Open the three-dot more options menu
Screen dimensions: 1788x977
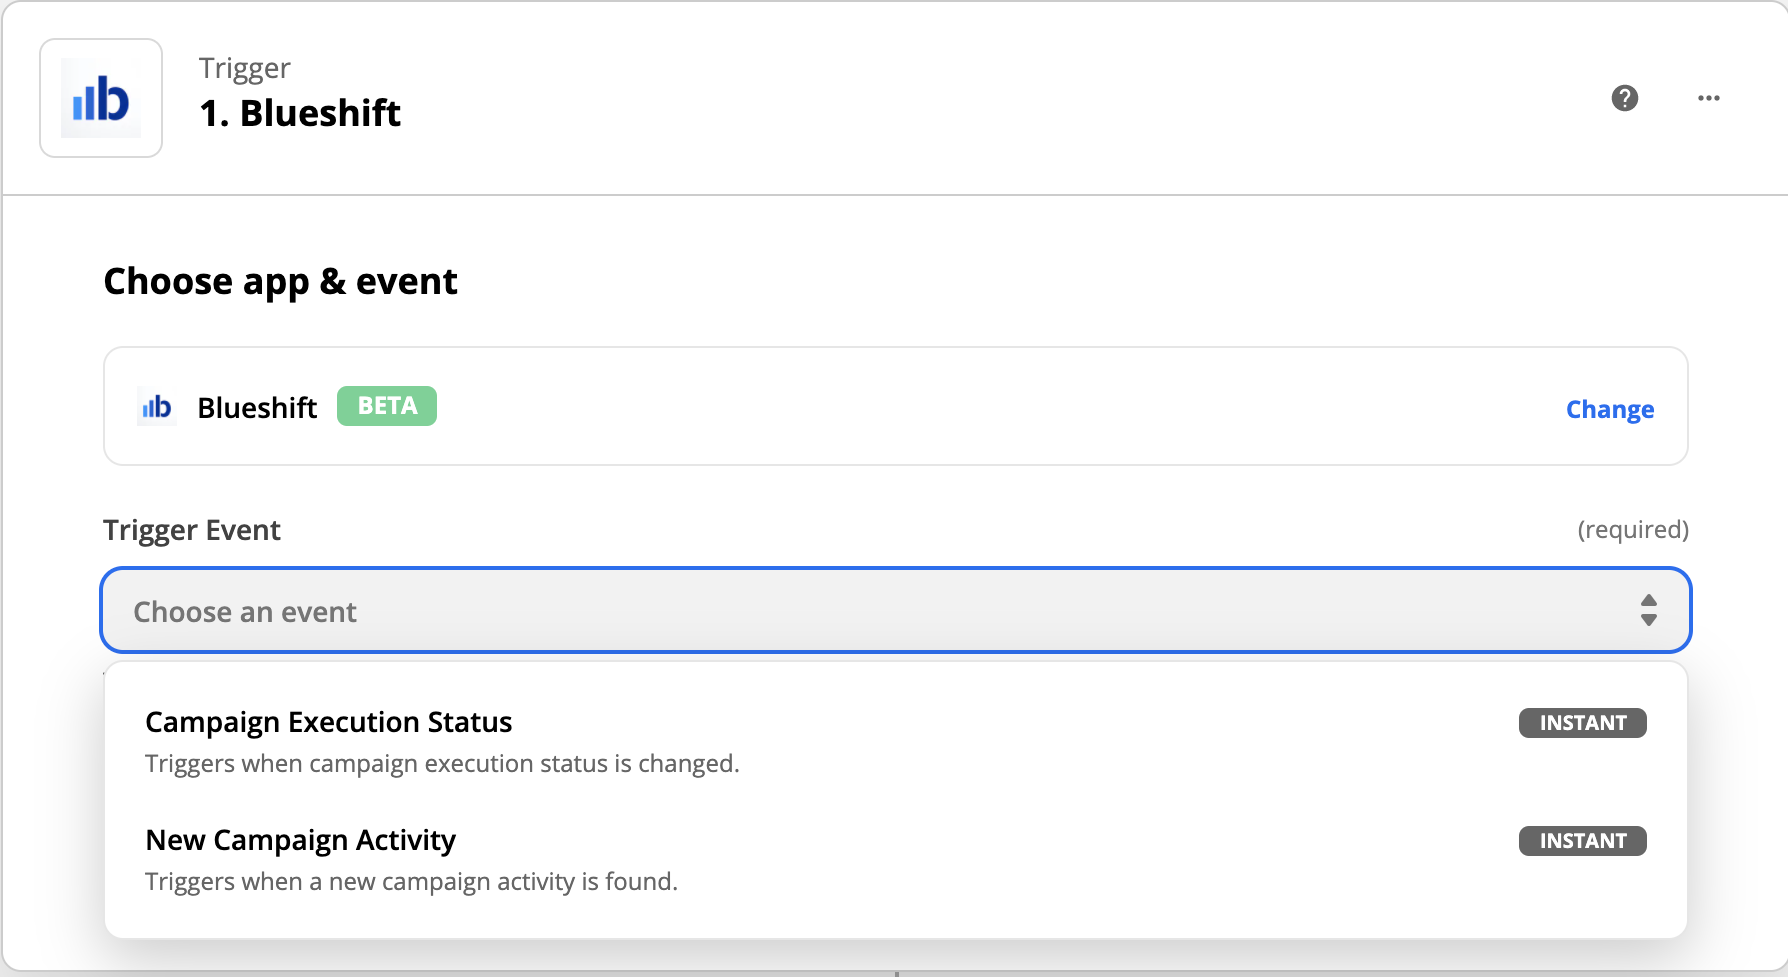1709,98
